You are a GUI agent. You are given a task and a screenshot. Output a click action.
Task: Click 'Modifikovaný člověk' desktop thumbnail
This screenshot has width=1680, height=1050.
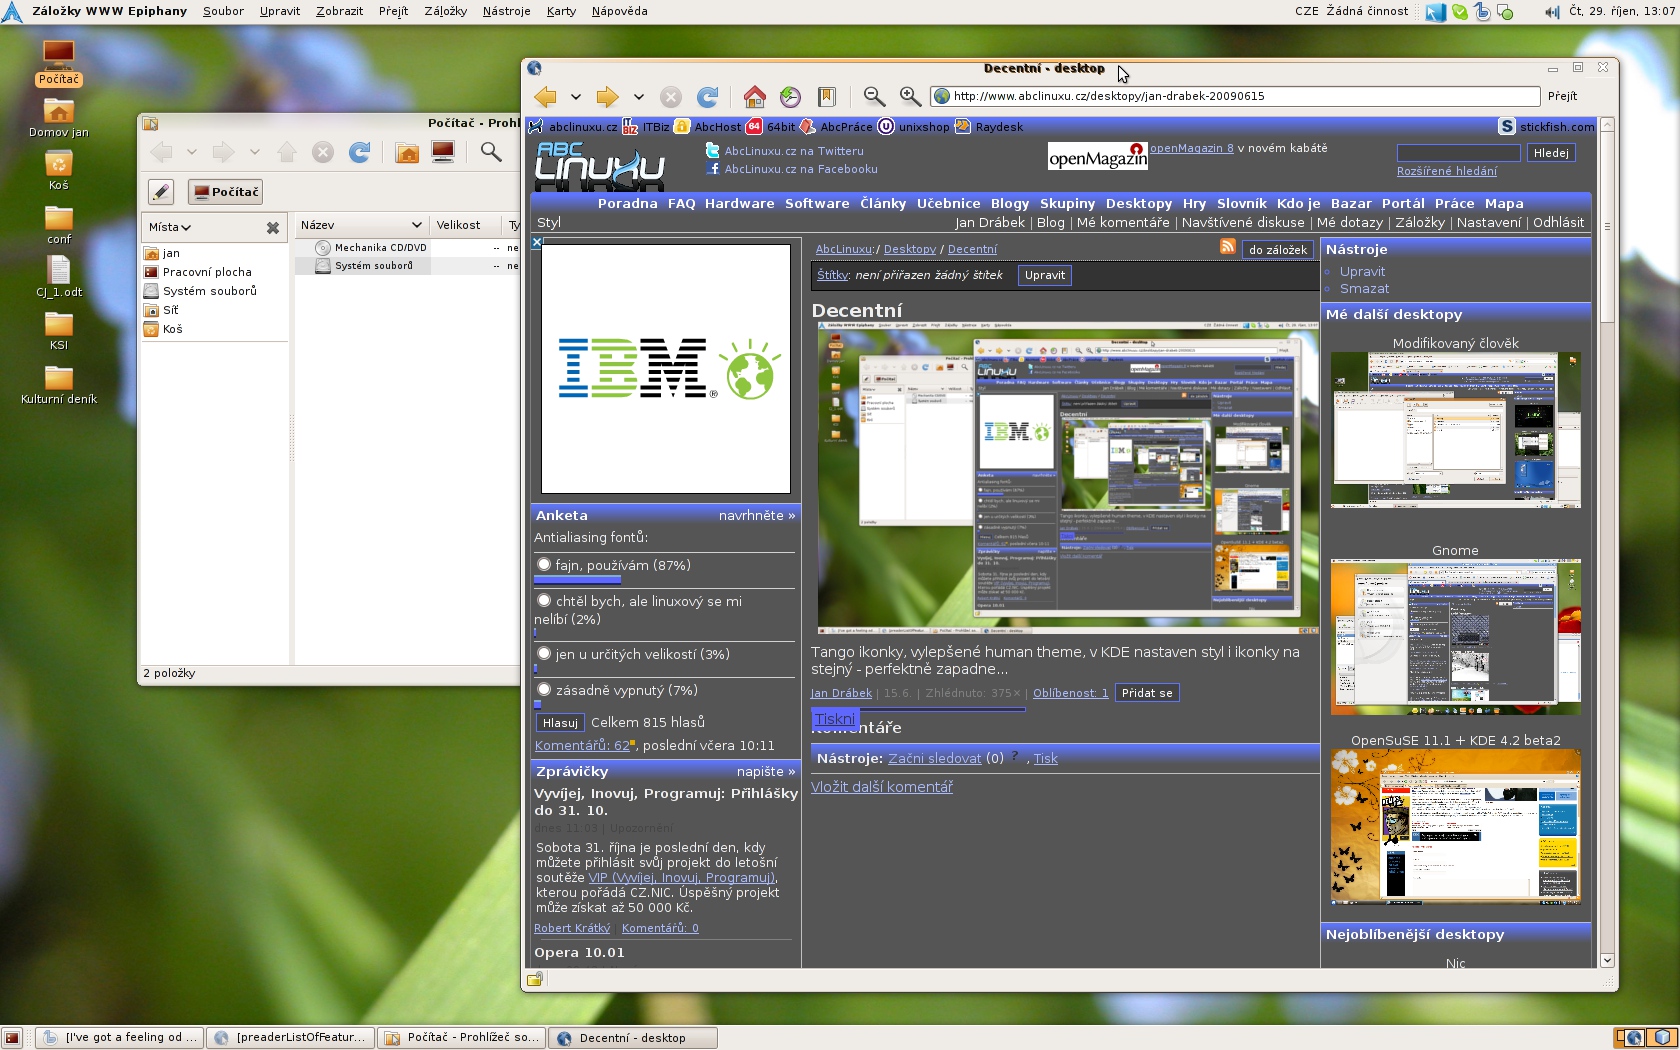(1455, 430)
